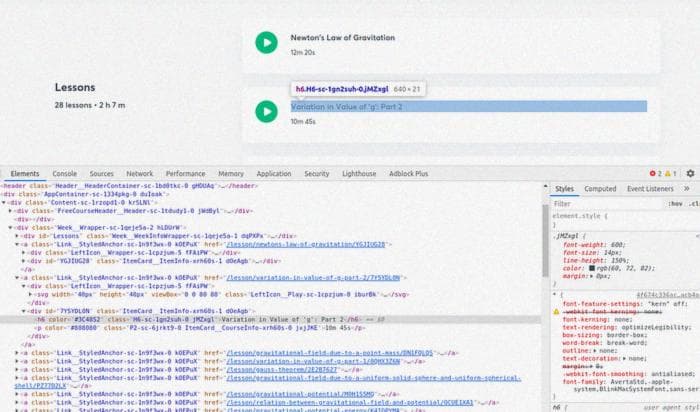Open the stylesheet source link above font-feature-settings
Image resolution: width=700 pixels, height=412 pixels.
[668, 295]
